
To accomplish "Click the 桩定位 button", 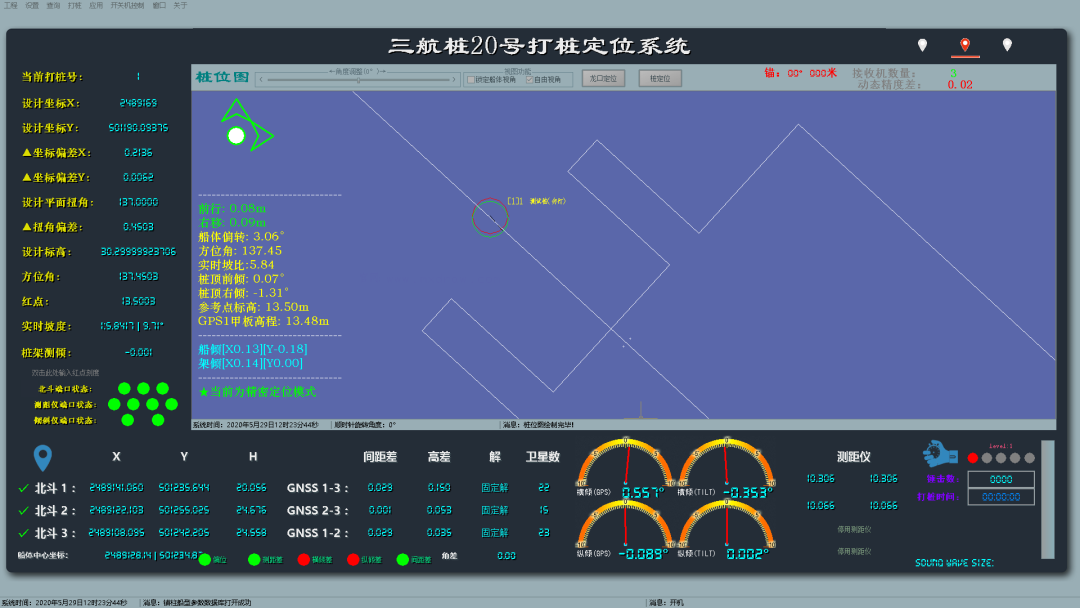I will point(660,78).
